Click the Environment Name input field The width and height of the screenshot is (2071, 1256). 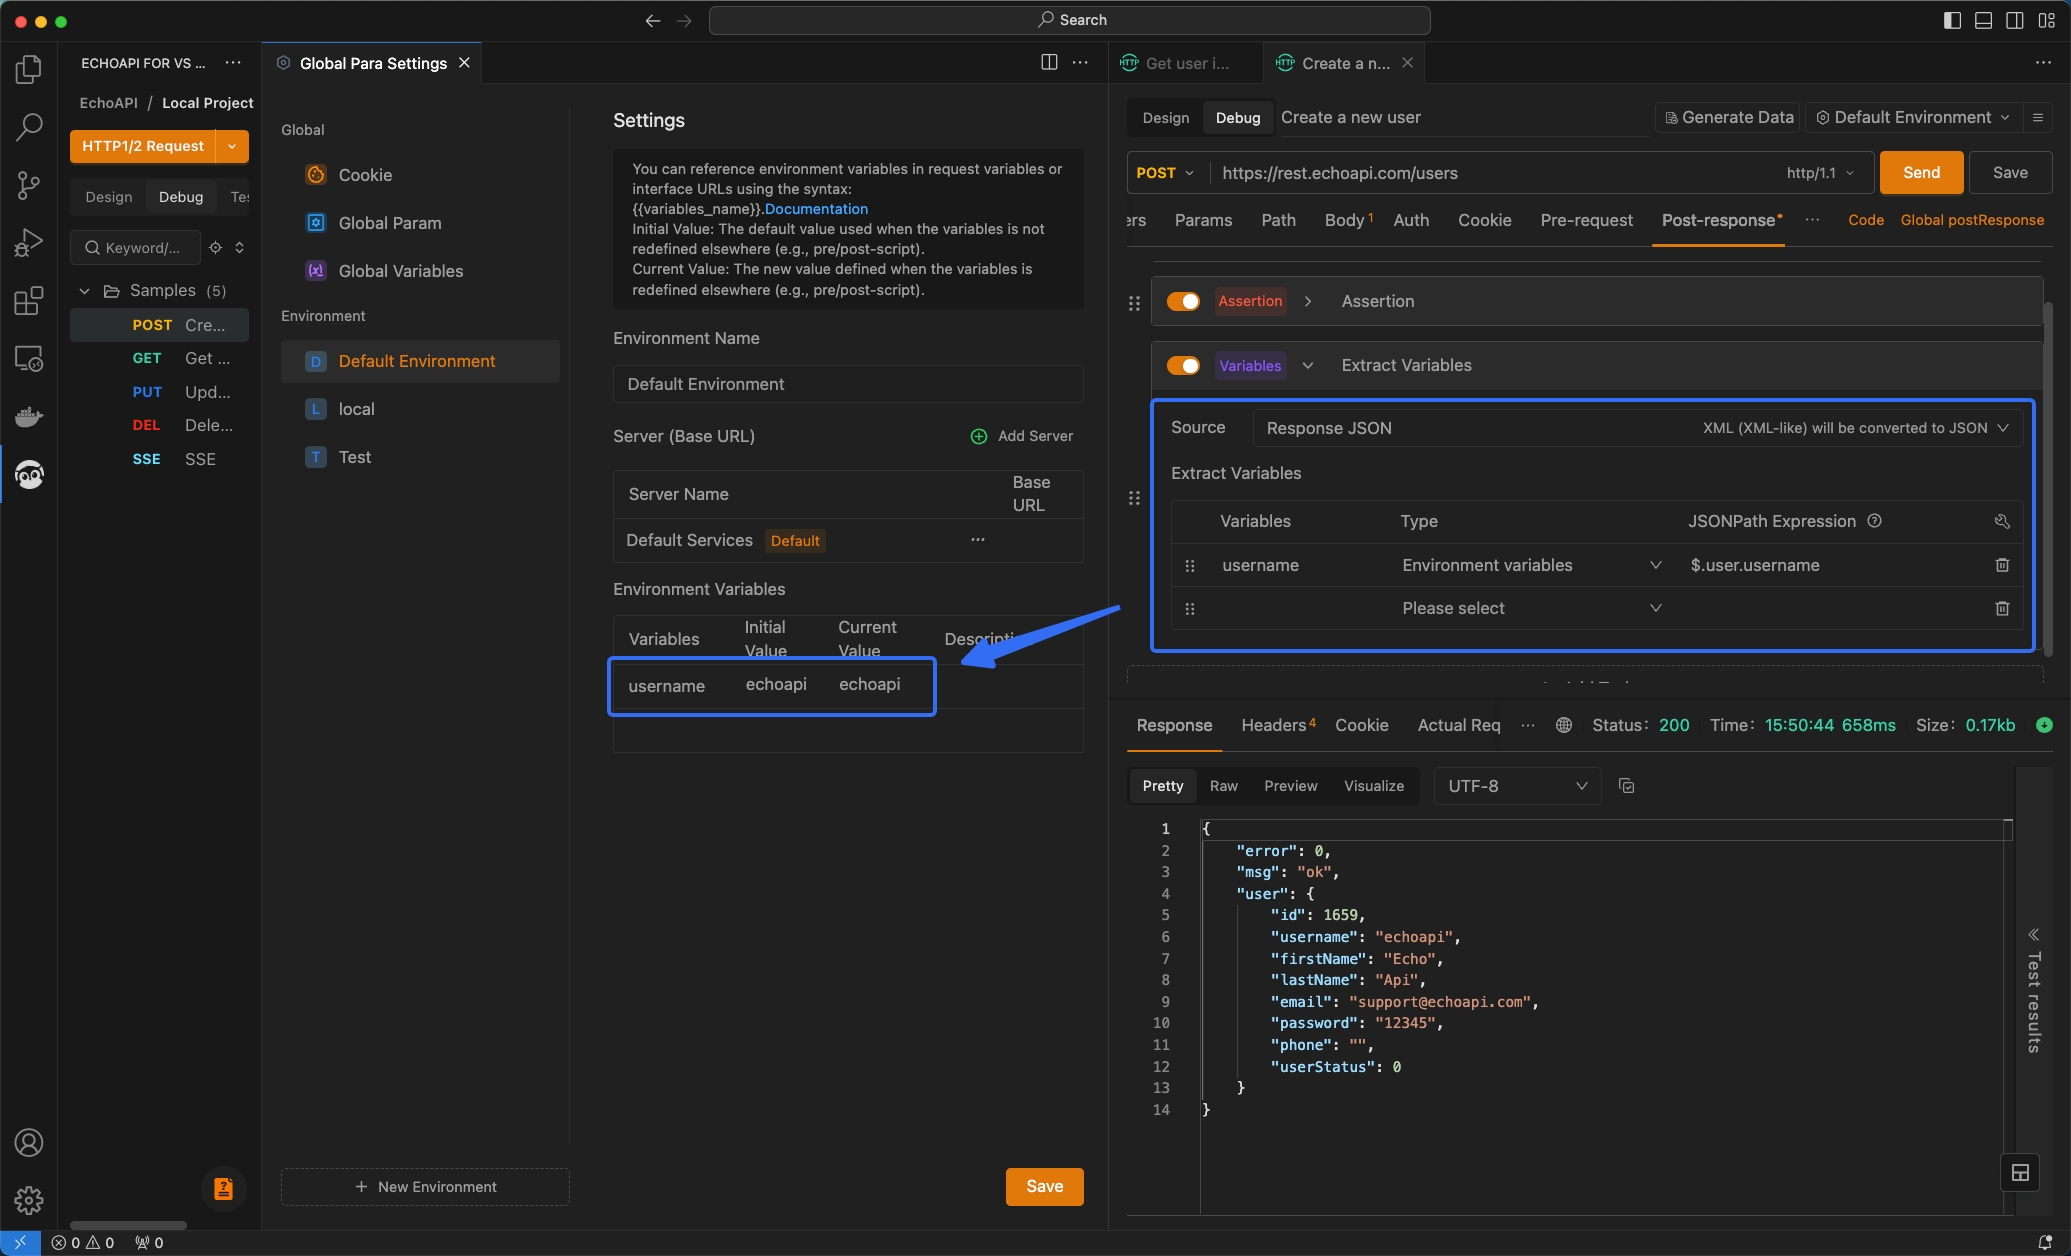click(848, 384)
